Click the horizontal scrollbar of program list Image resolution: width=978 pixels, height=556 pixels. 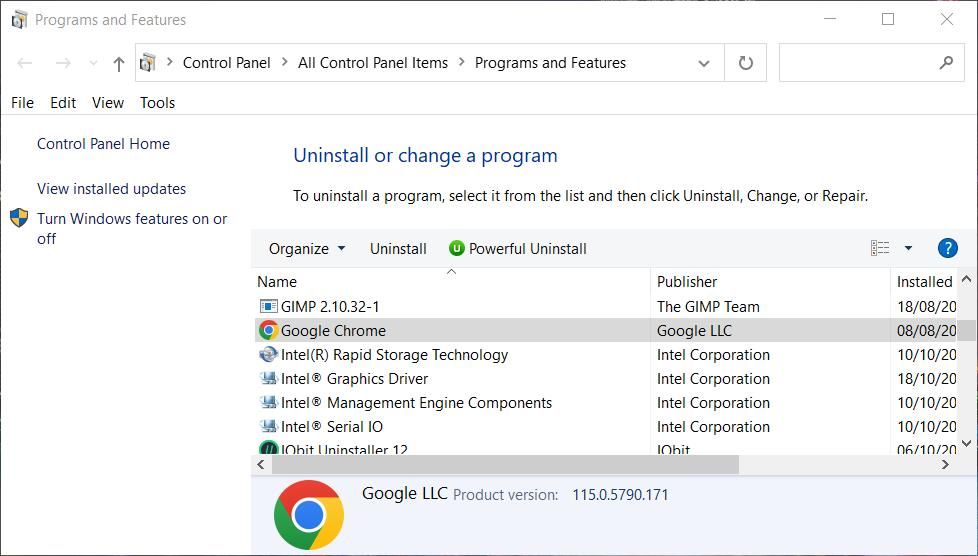pos(500,465)
